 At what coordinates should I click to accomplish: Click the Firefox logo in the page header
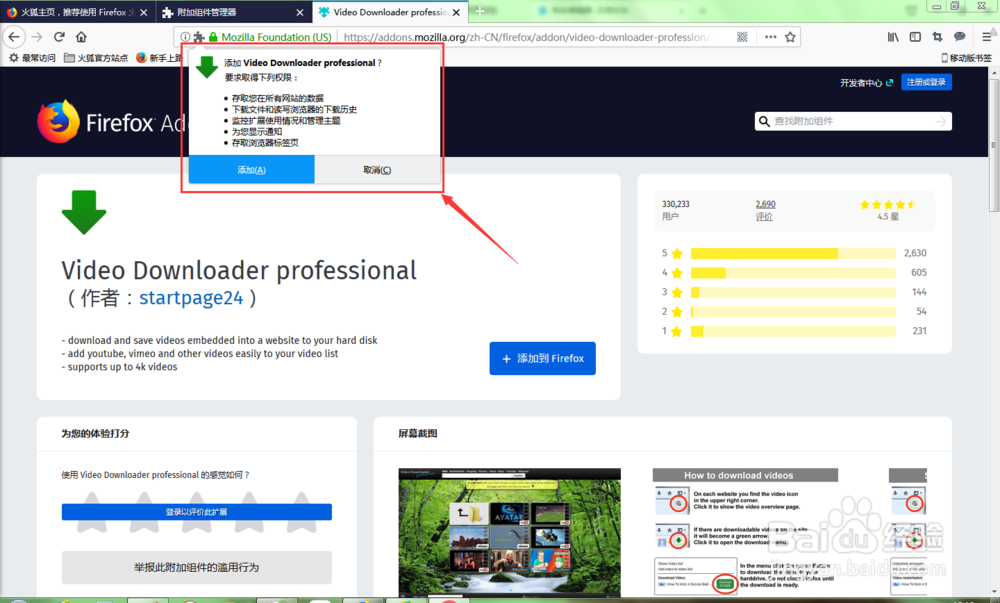(59, 121)
